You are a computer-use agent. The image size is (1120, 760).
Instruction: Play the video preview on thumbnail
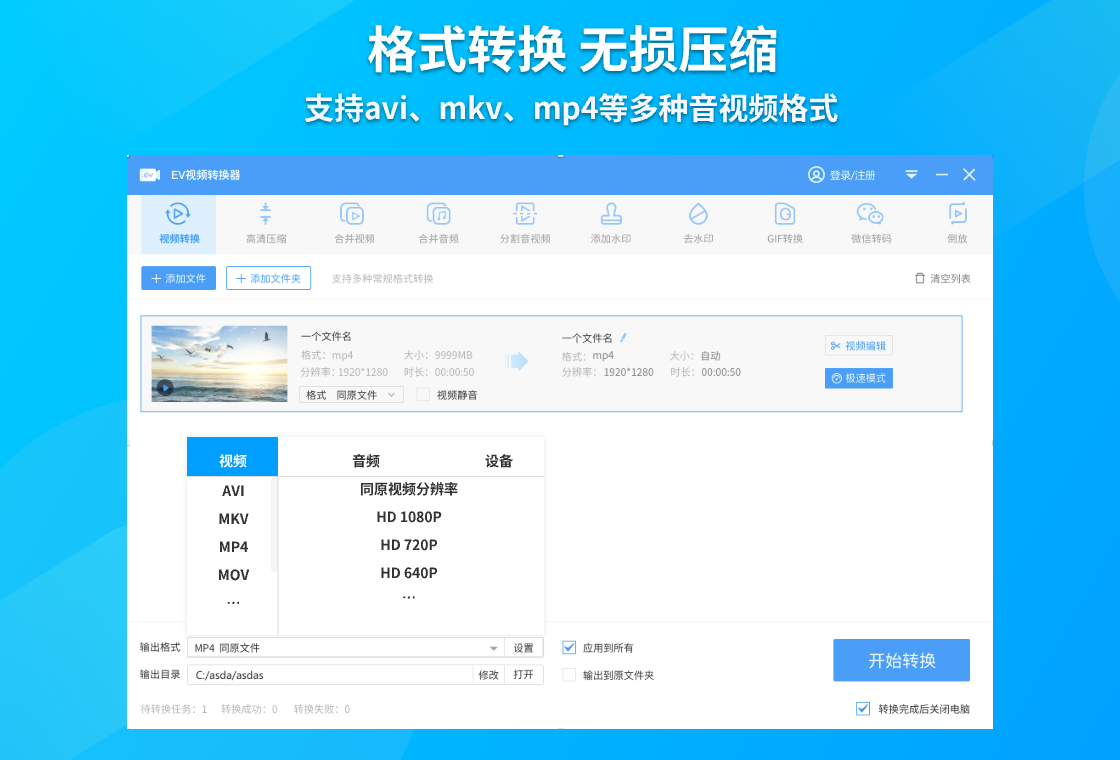165,388
